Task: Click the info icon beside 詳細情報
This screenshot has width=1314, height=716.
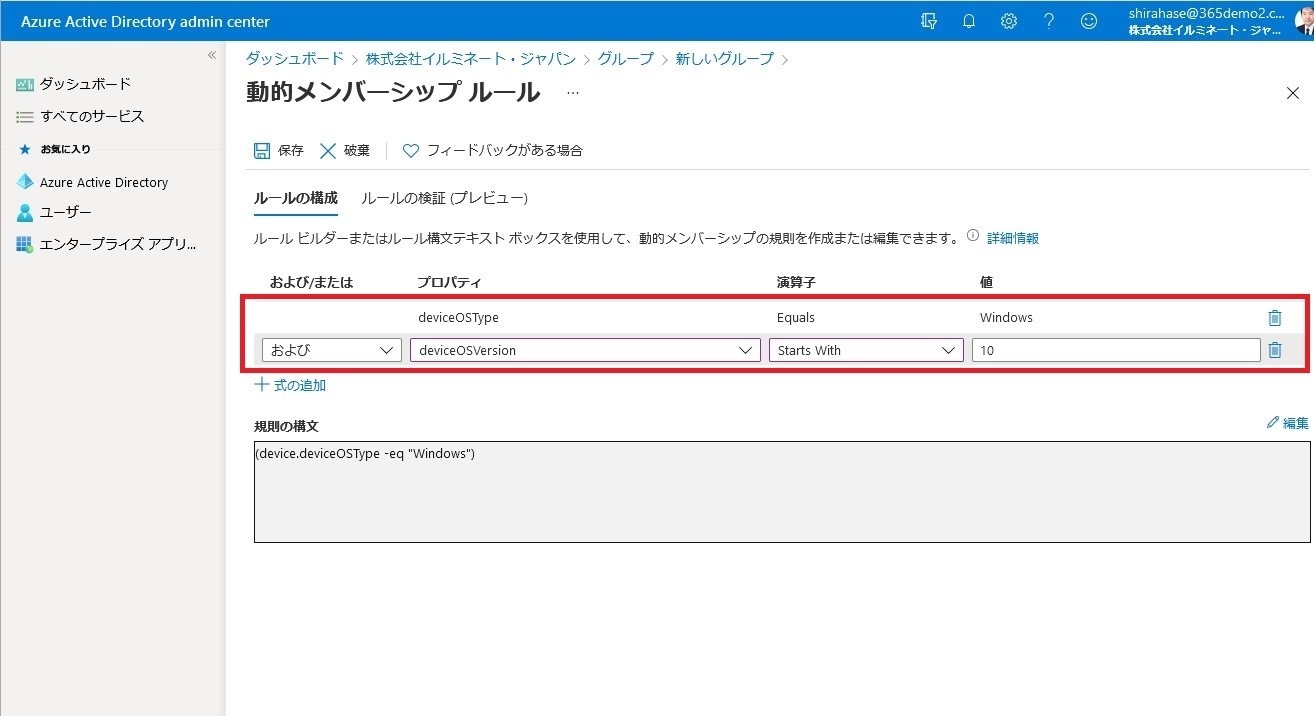Action: (x=972, y=237)
